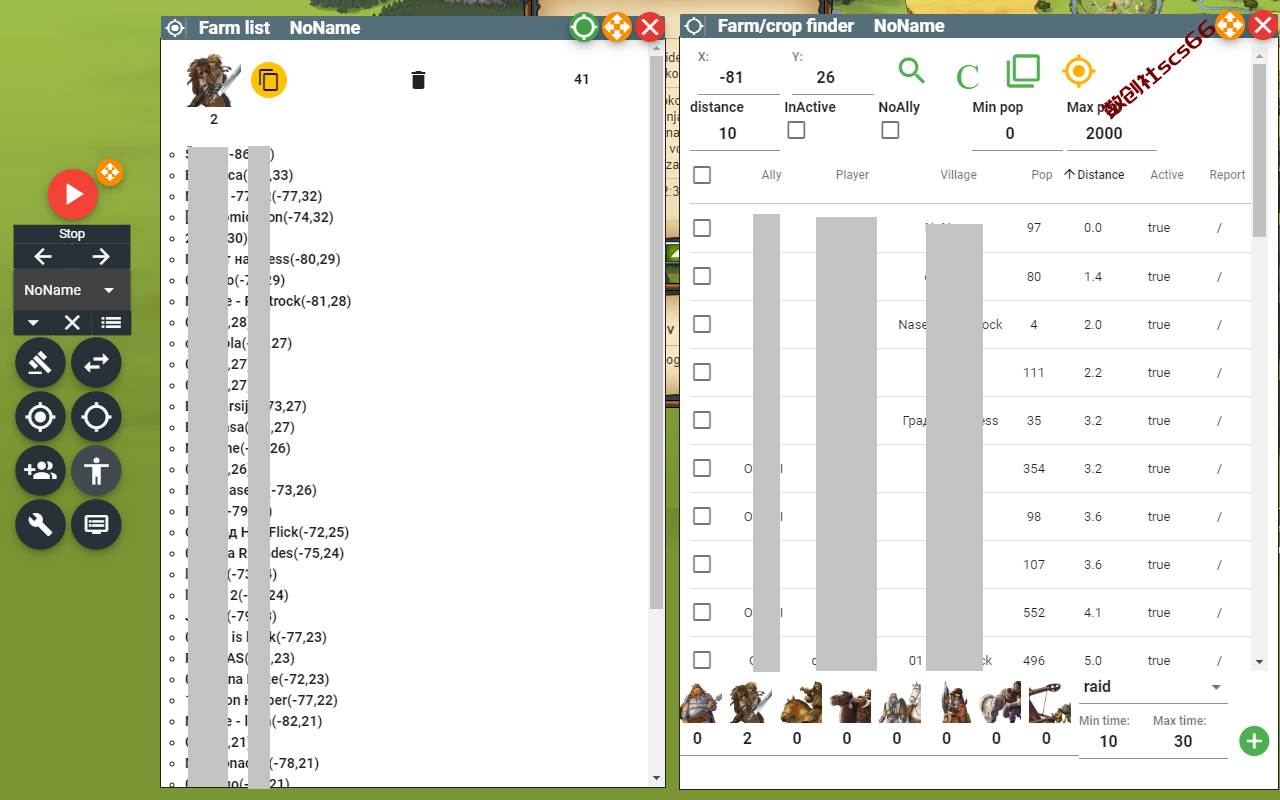The image size is (1280, 800).
Task: Click the yellow copy farm list icon
Action: pyautogui.click(x=269, y=80)
